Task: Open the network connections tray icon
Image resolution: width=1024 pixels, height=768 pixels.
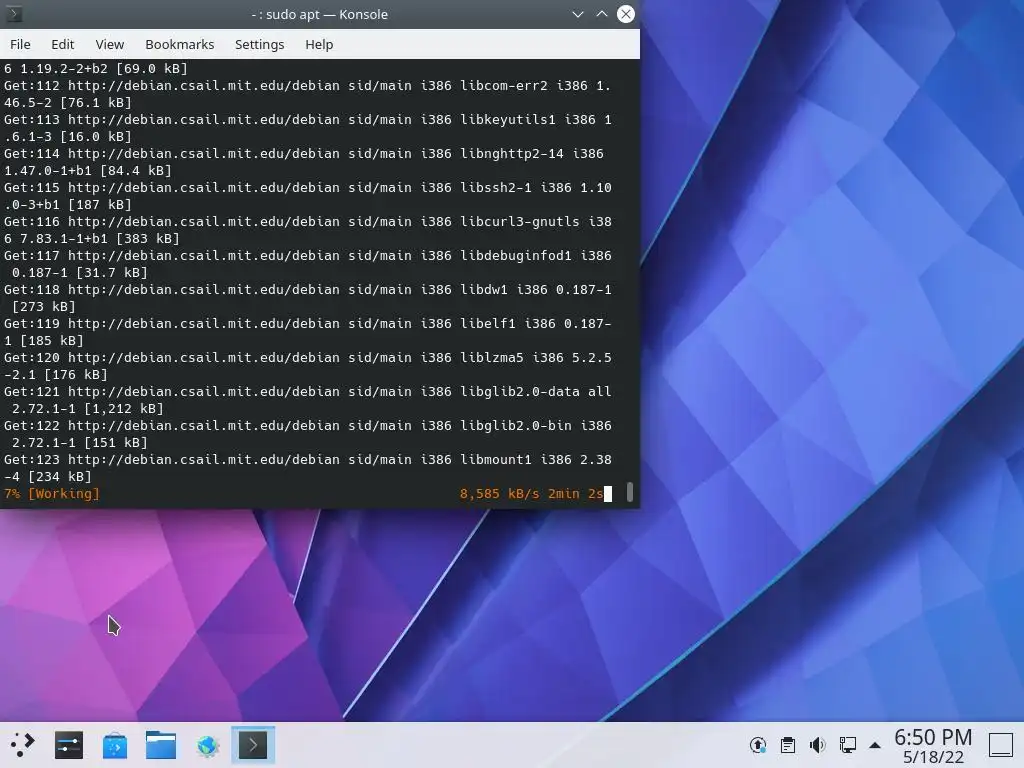Action: [848, 745]
